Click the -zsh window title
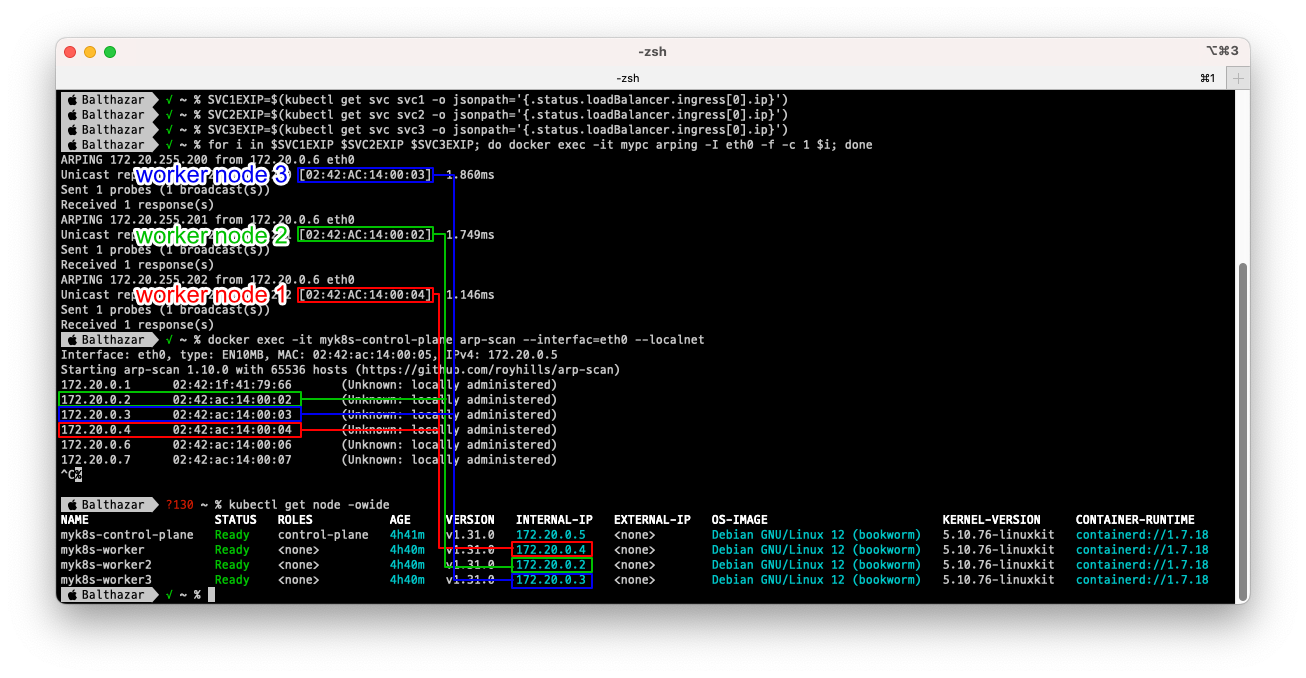The height and width of the screenshot is (678, 1306). (652, 52)
